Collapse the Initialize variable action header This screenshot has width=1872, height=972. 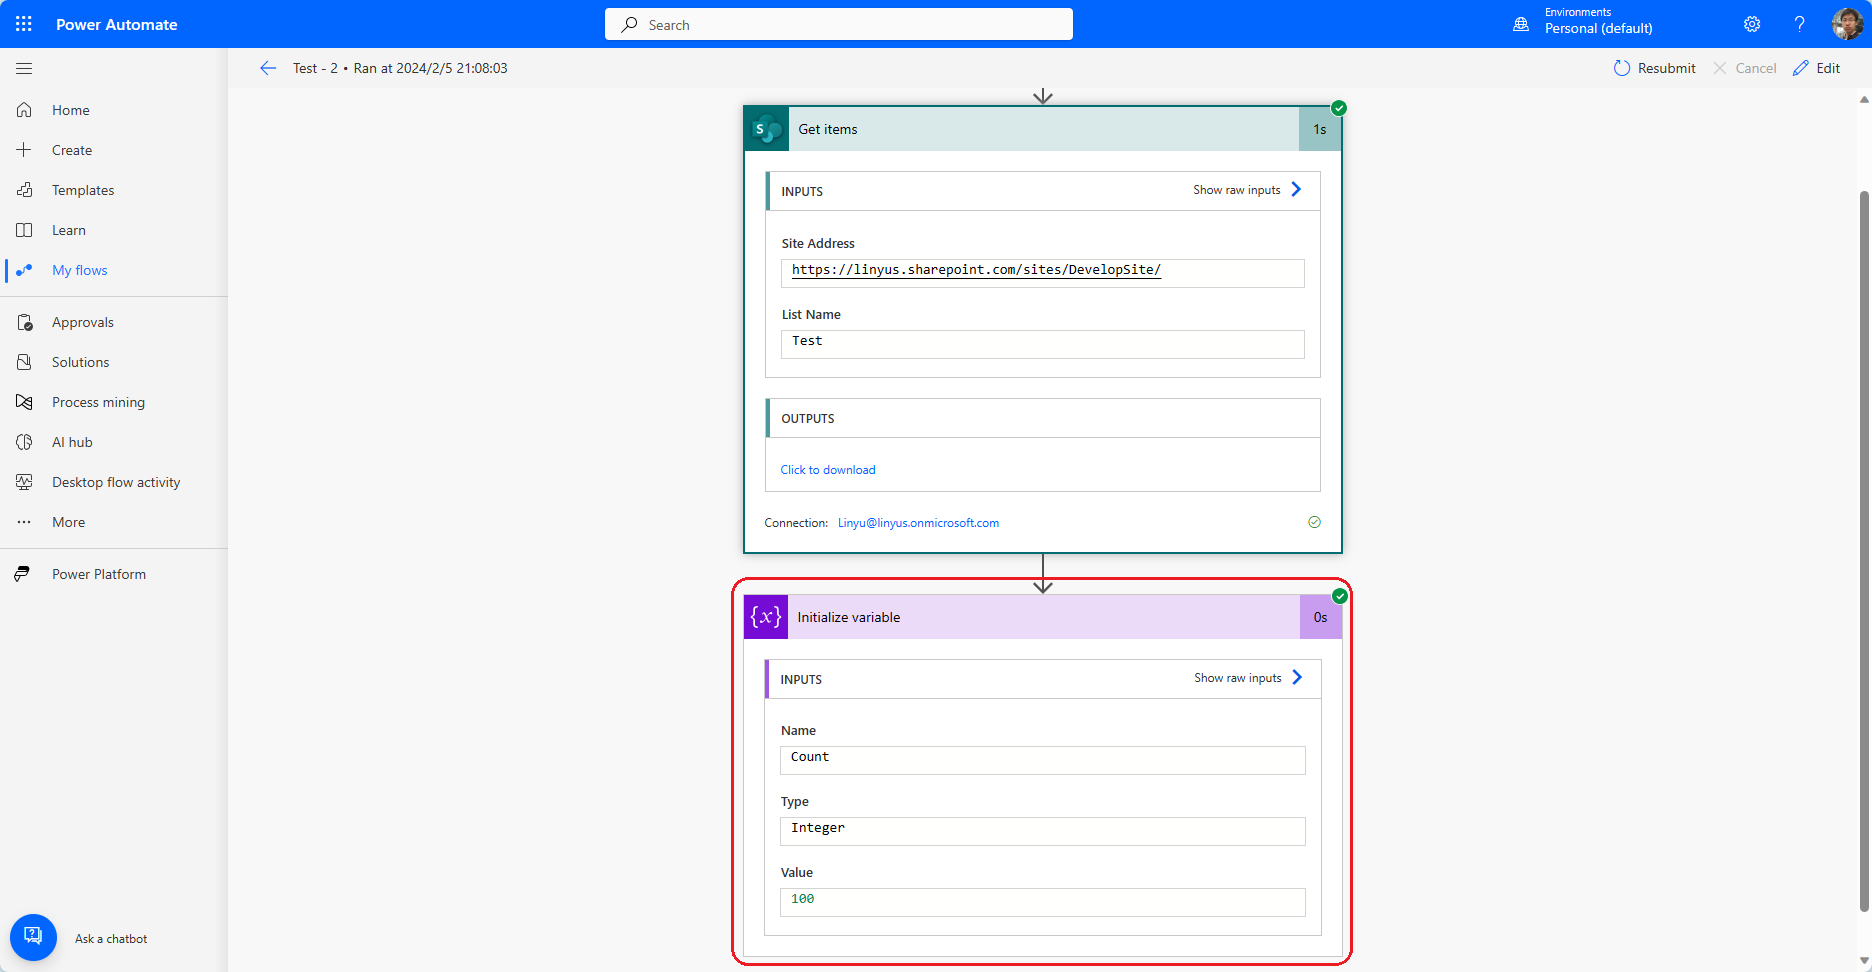coord(1043,617)
